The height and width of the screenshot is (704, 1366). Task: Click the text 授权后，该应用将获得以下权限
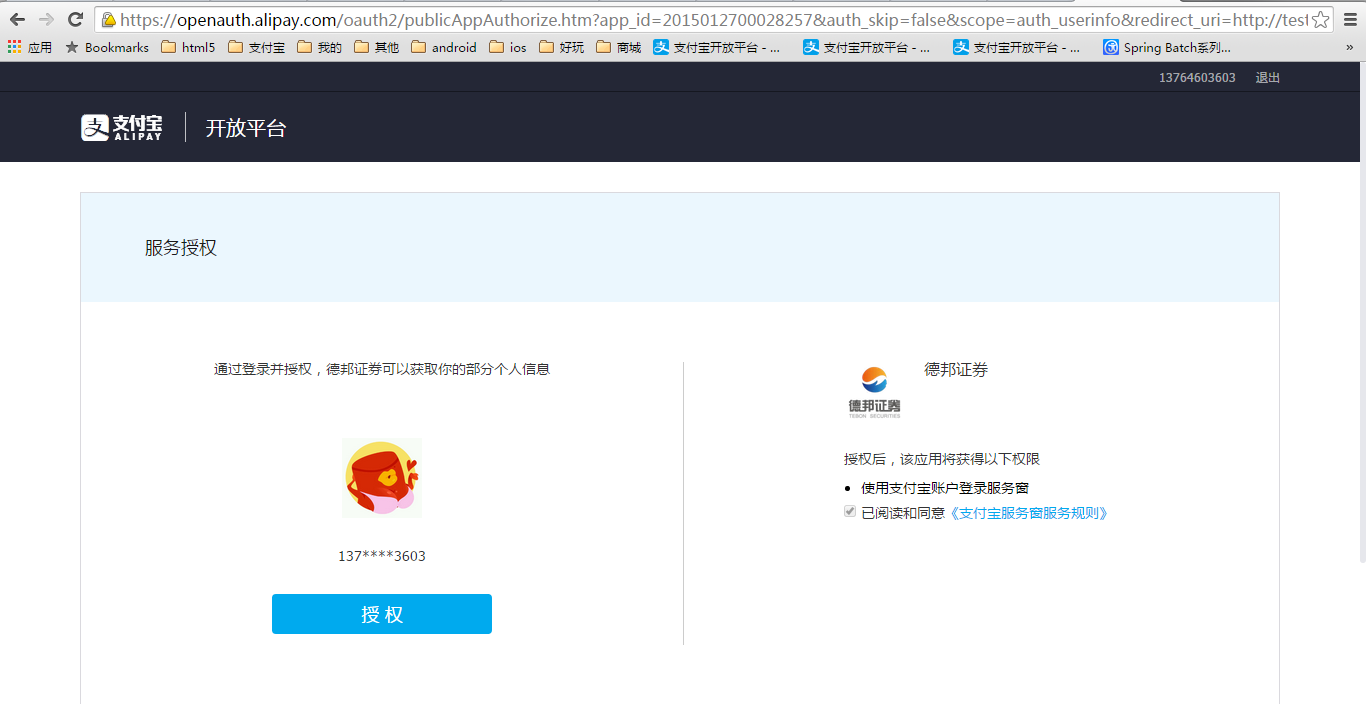point(942,459)
